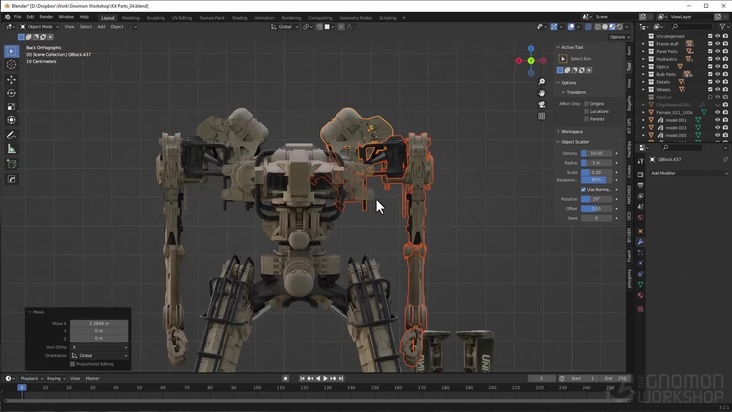732x412 pixels.
Task: Hide the Hydraulics collection in viewport
Action: (718, 59)
